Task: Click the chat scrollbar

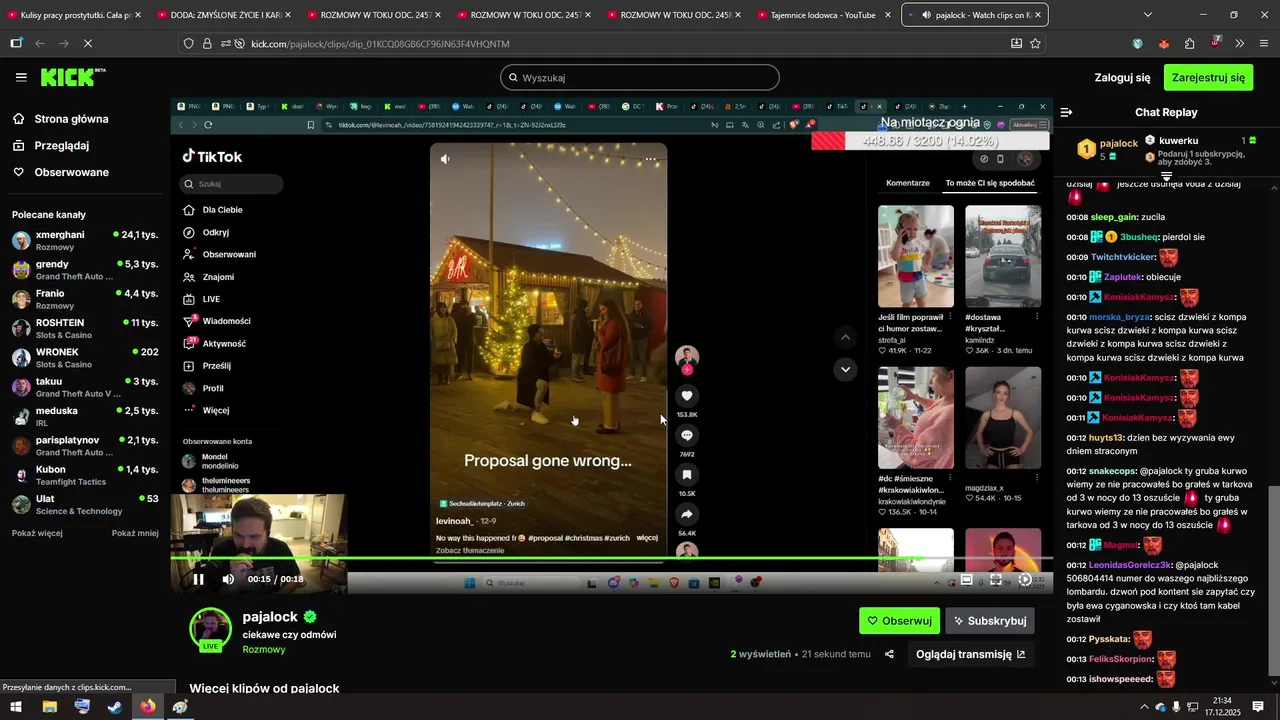Action: point(1273,580)
